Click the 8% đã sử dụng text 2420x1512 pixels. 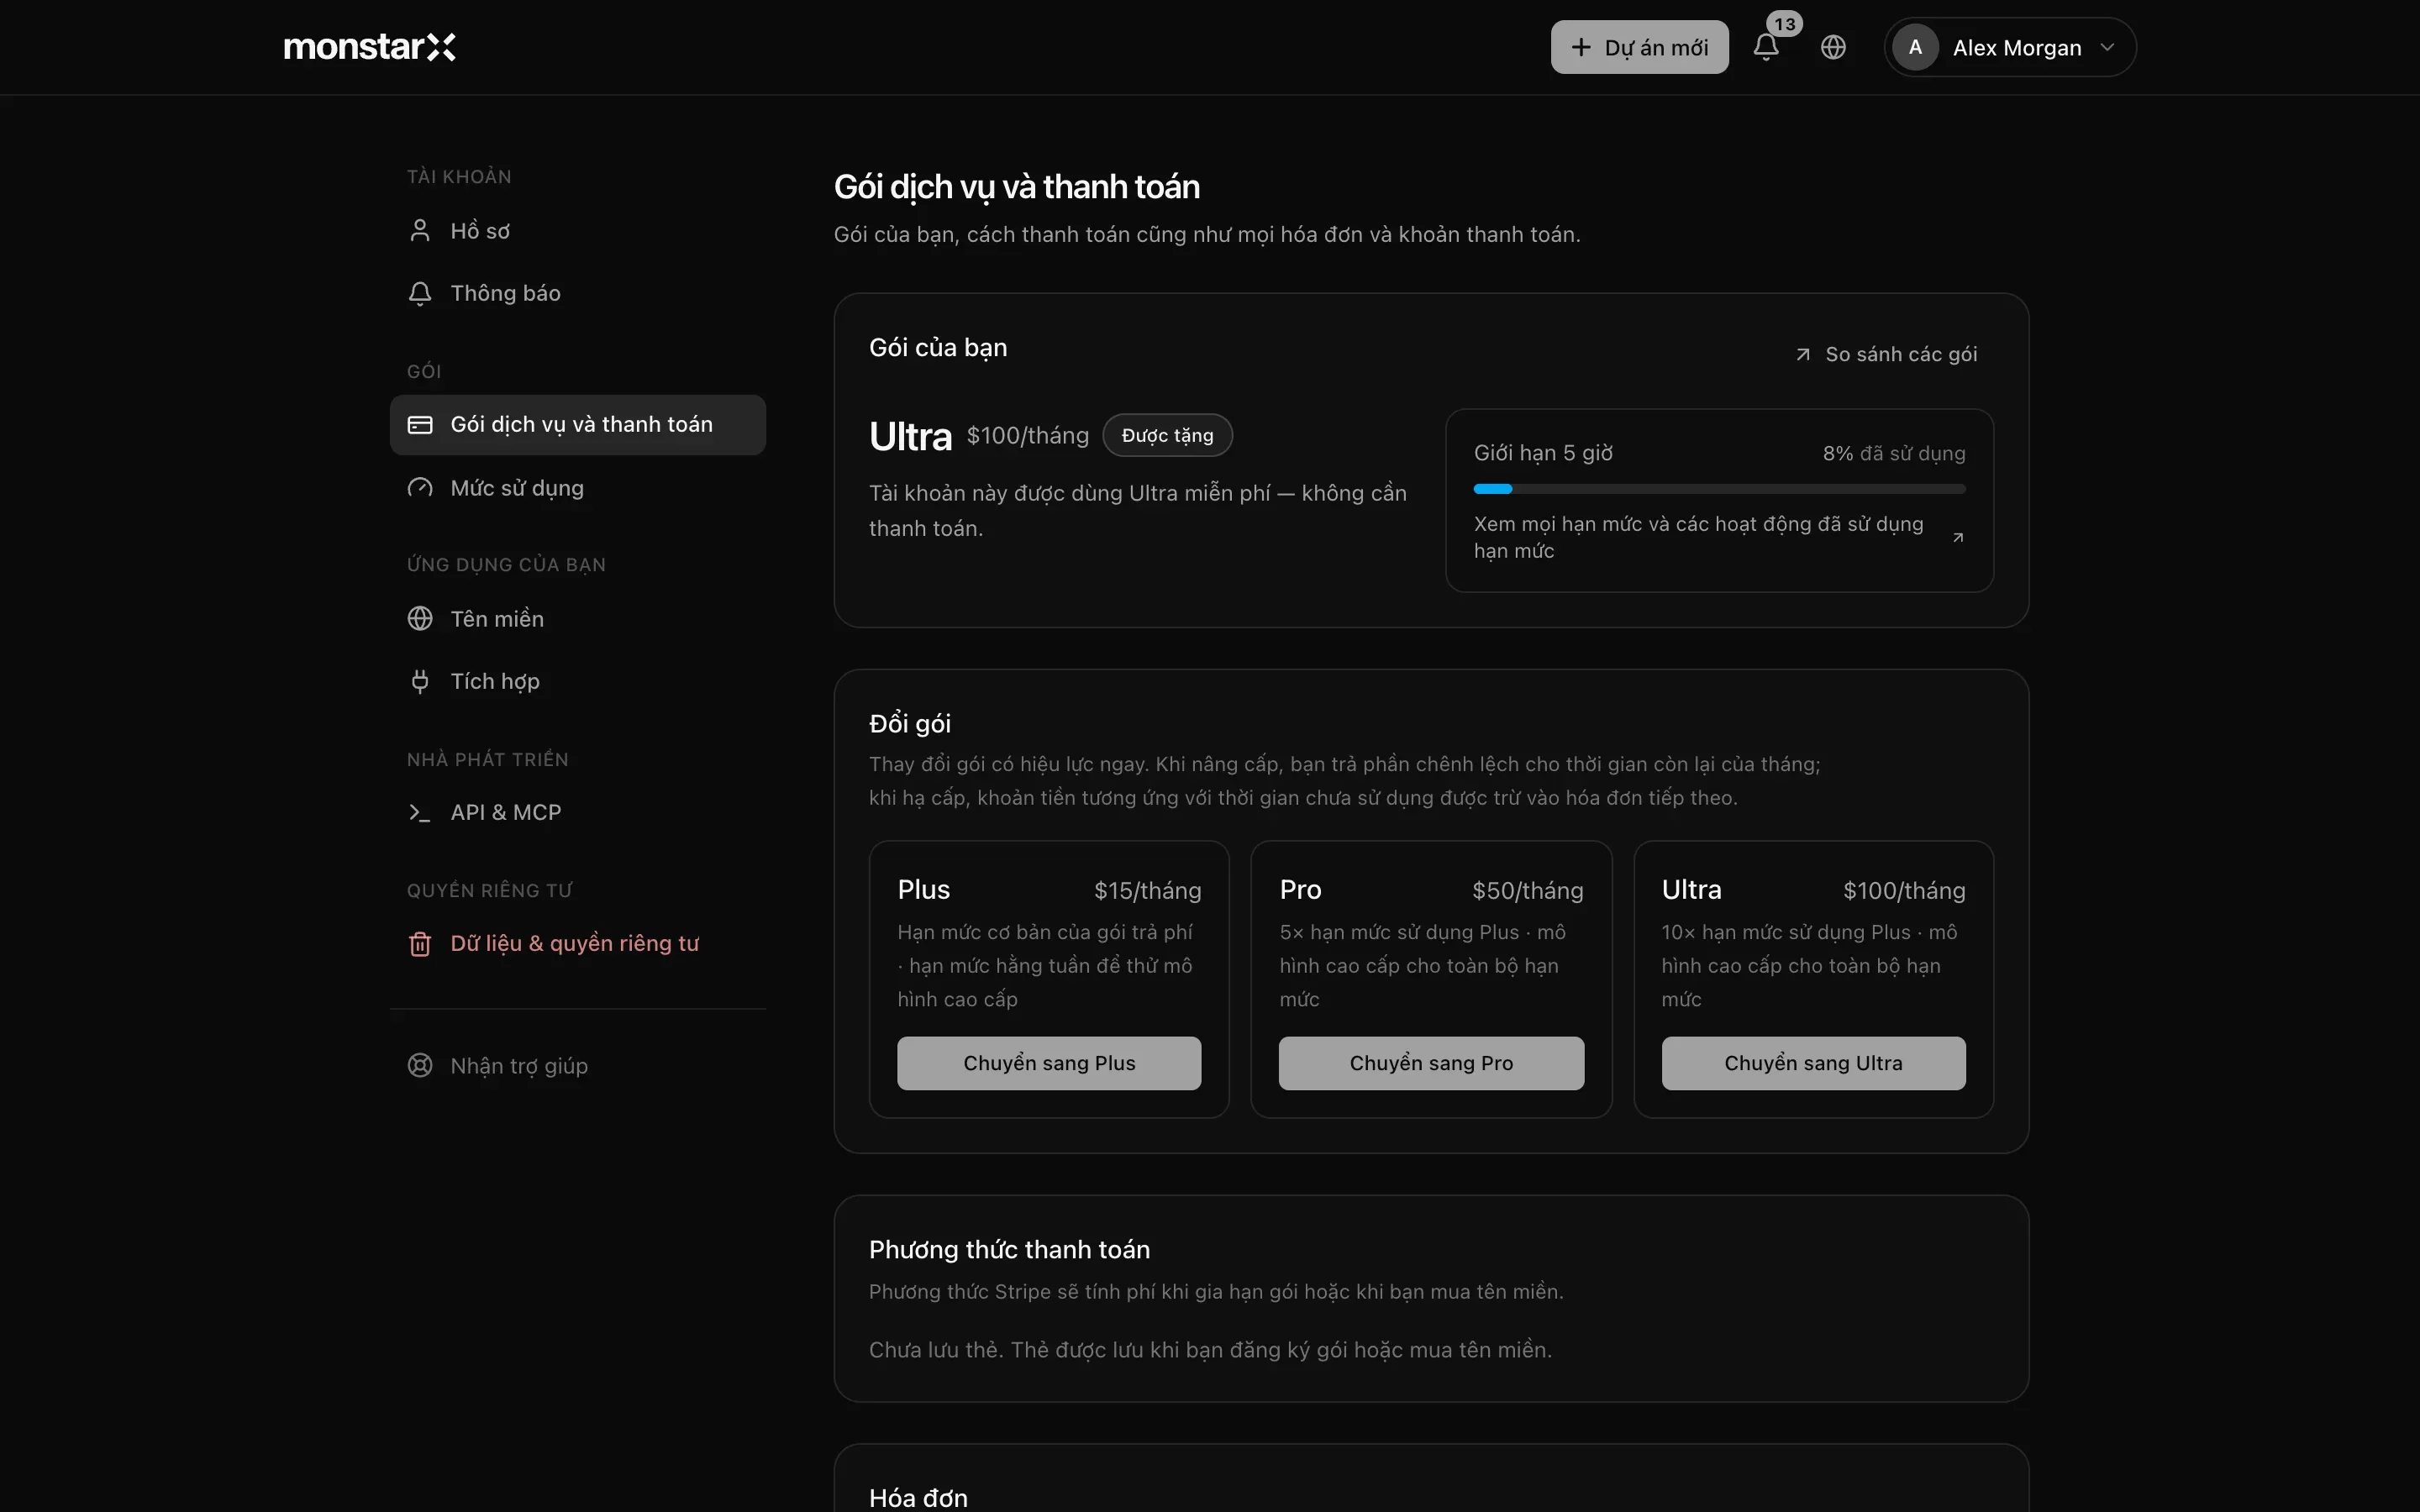pos(1893,454)
